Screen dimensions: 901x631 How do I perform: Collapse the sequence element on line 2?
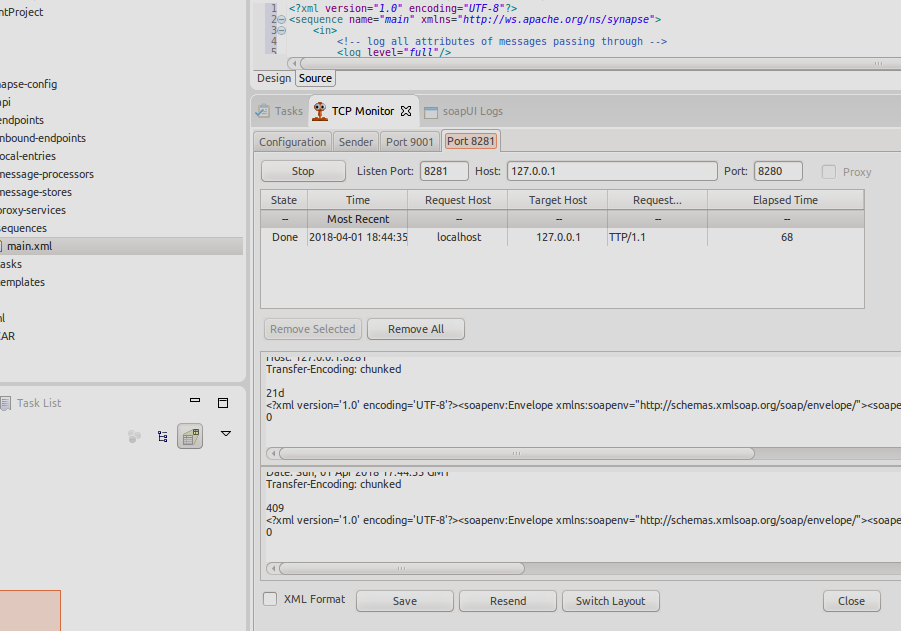pyautogui.click(x=281, y=19)
